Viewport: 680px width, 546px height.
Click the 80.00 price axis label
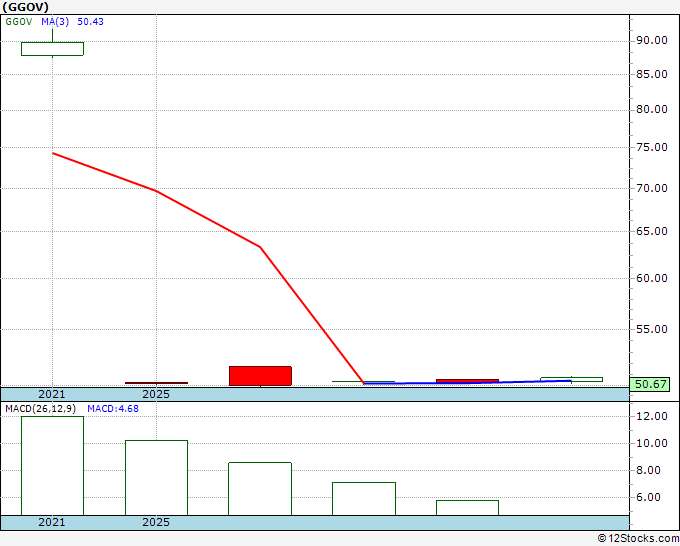tap(652, 109)
